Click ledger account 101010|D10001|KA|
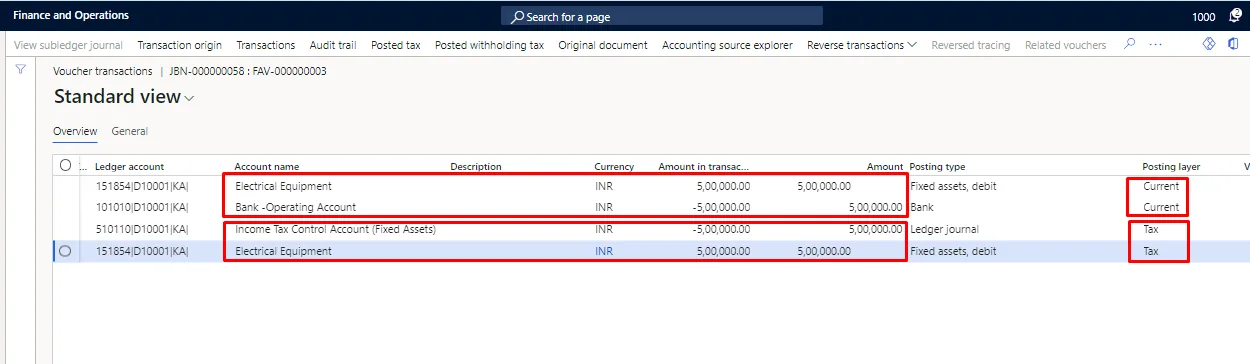This screenshot has width=1250, height=364. click(x=141, y=207)
